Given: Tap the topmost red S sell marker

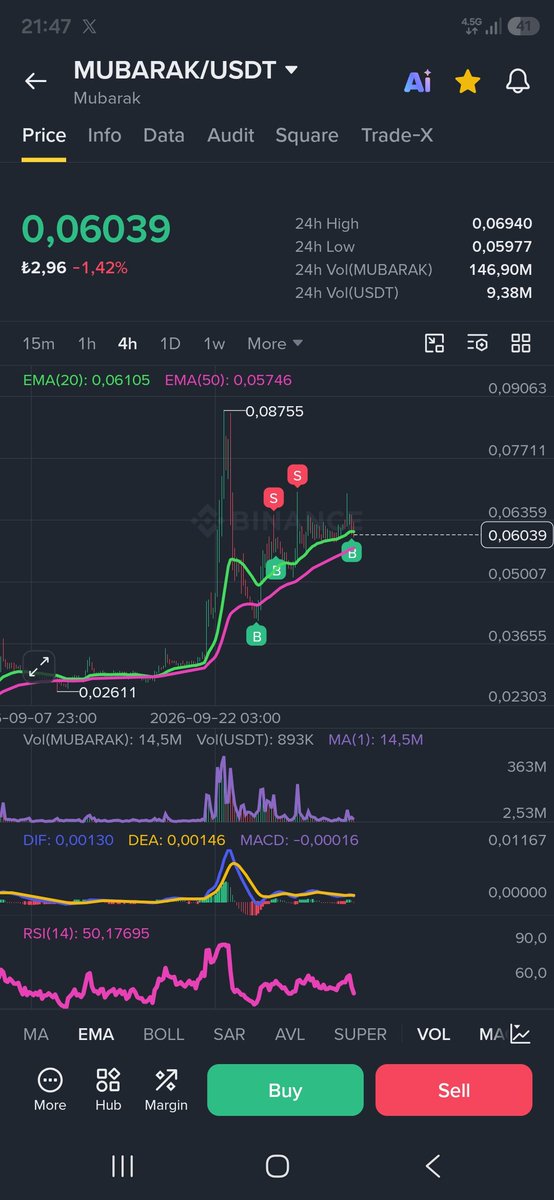Looking at the screenshot, I should (297, 475).
